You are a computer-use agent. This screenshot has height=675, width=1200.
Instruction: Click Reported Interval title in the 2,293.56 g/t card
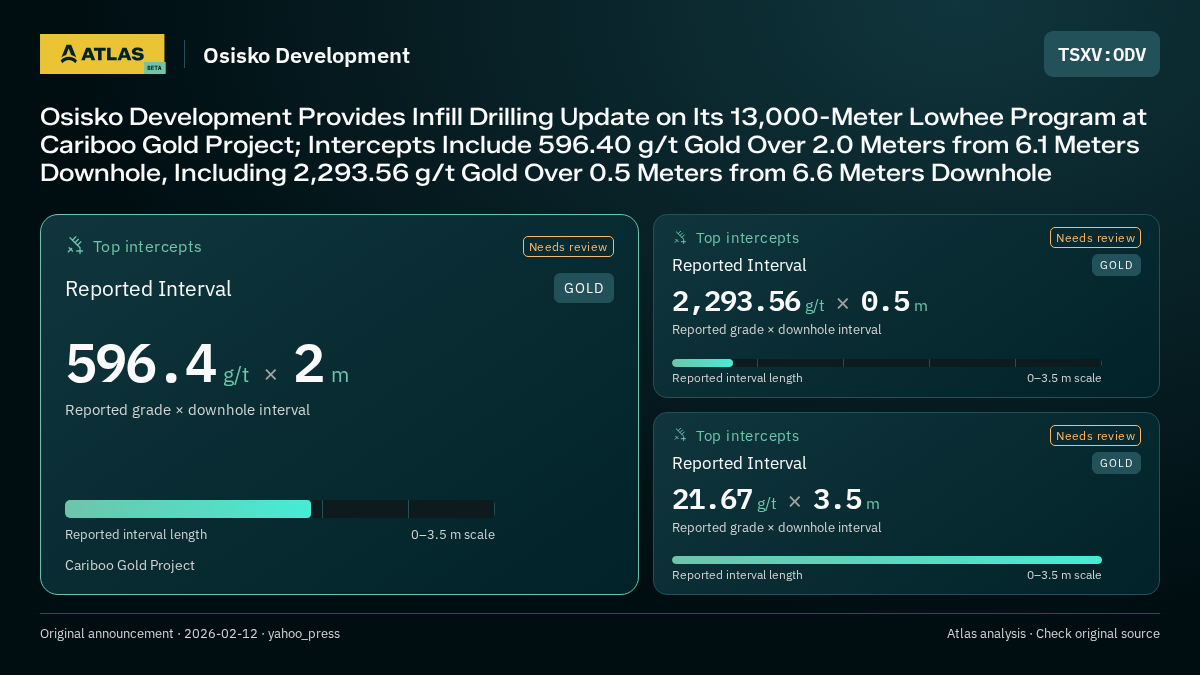739,265
